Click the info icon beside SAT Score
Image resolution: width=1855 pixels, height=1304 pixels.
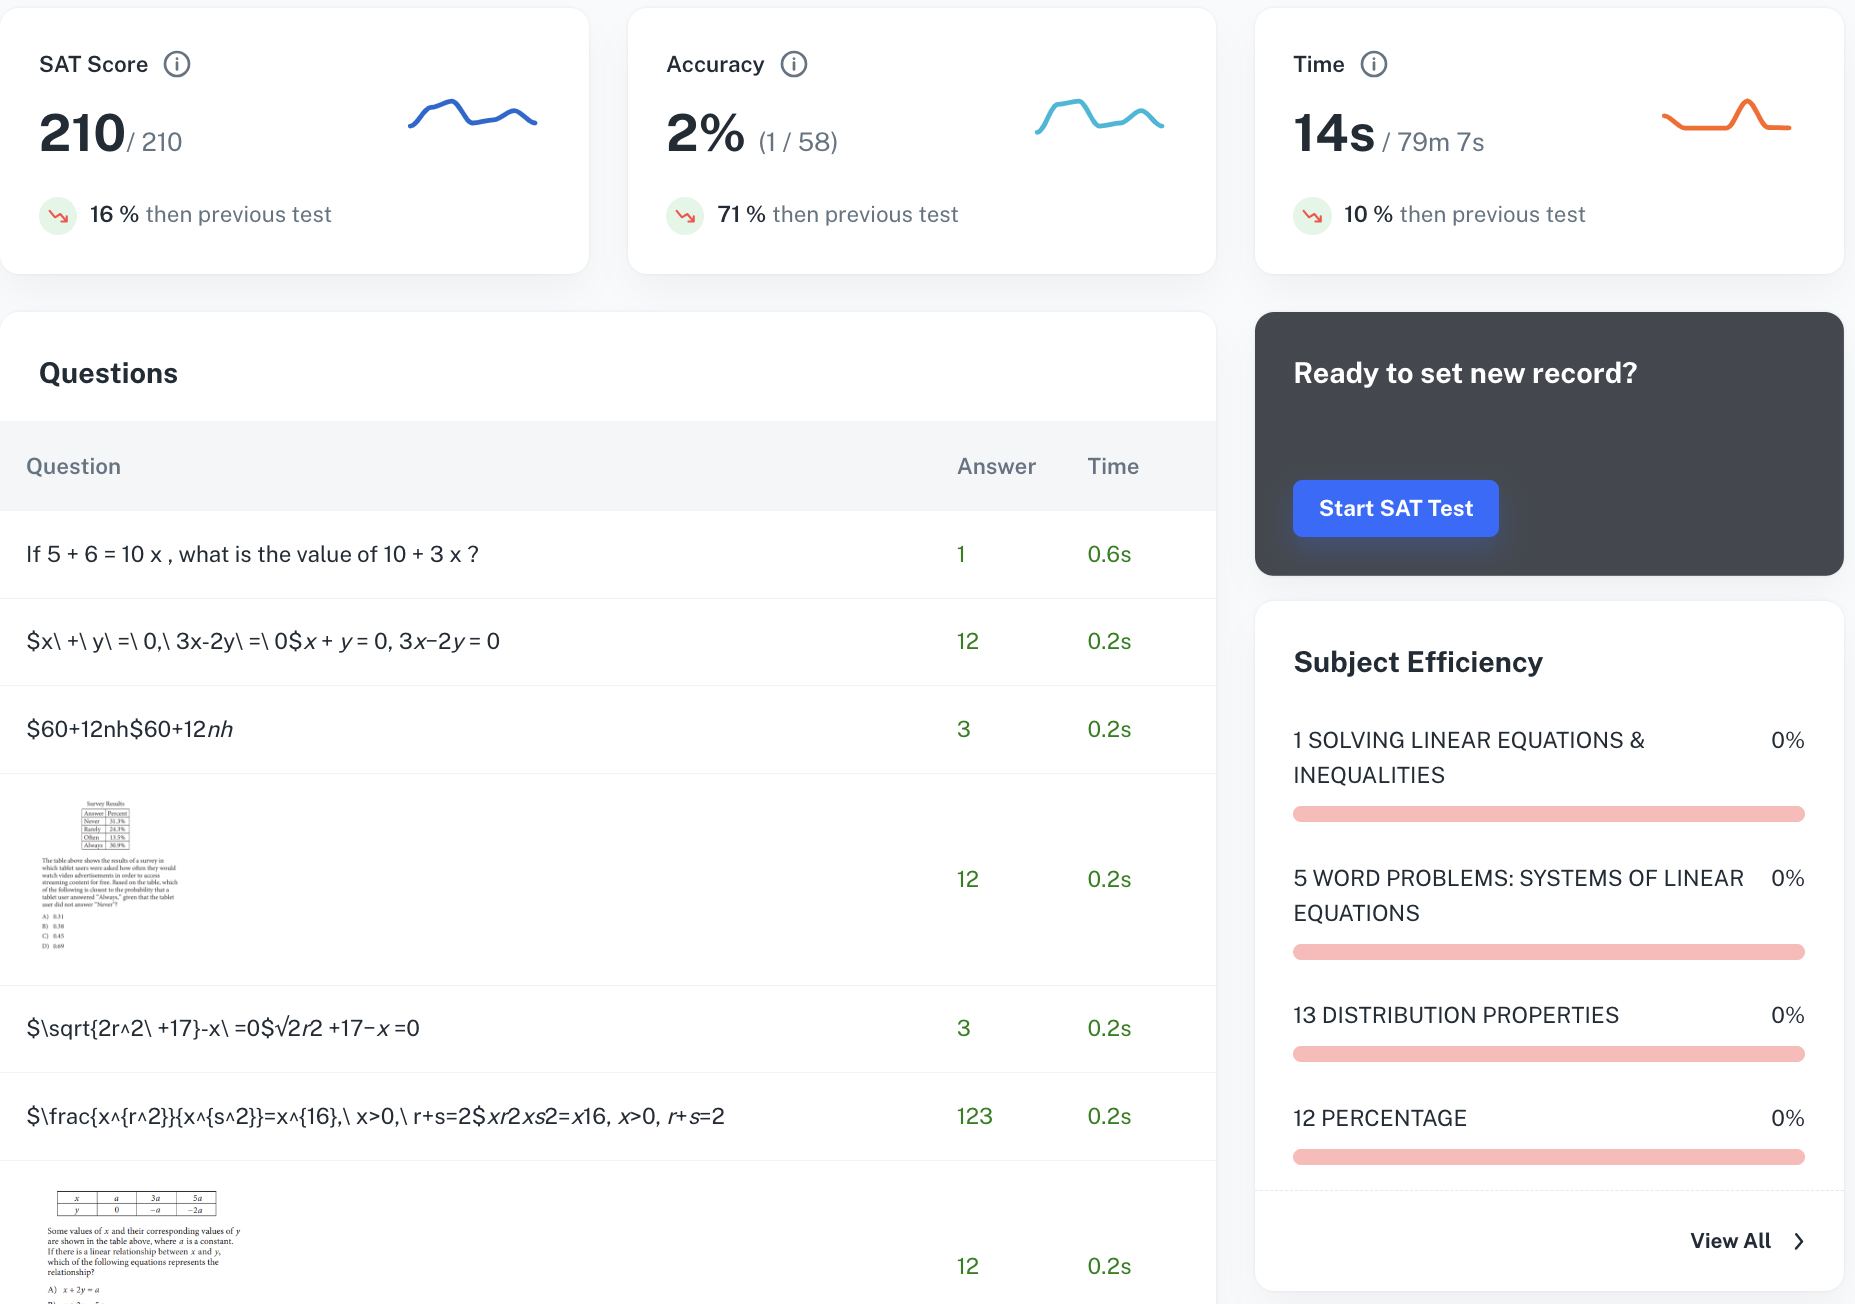coord(177,64)
